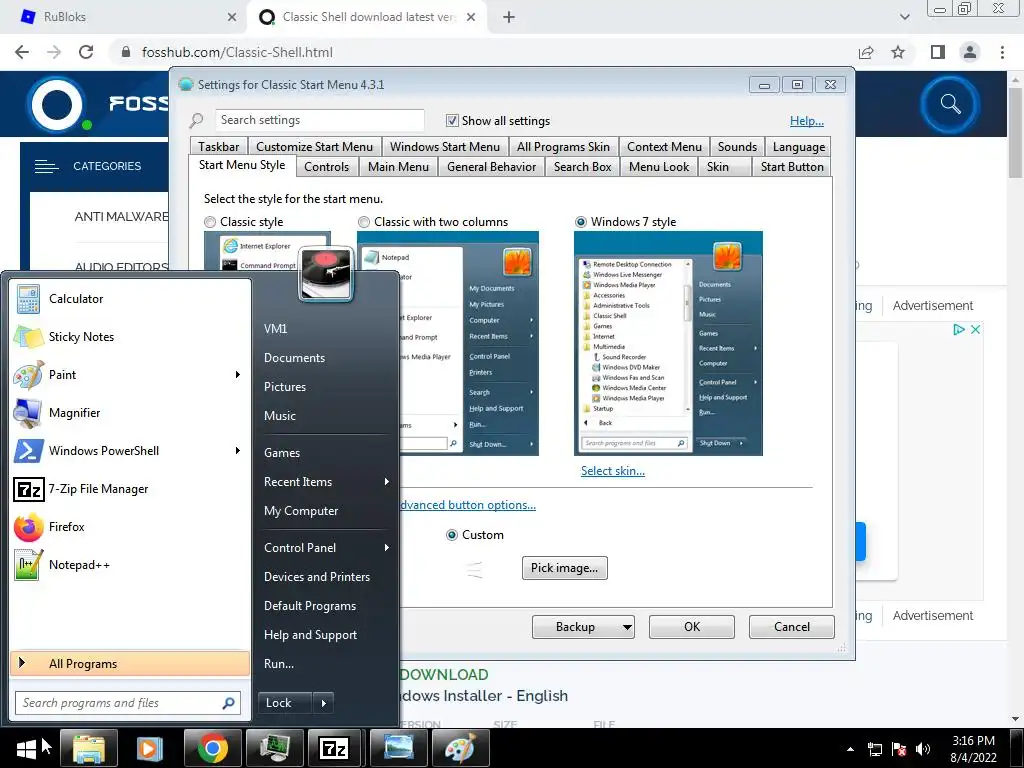Click the Windows Start button on the taskbar

point(27,748)
